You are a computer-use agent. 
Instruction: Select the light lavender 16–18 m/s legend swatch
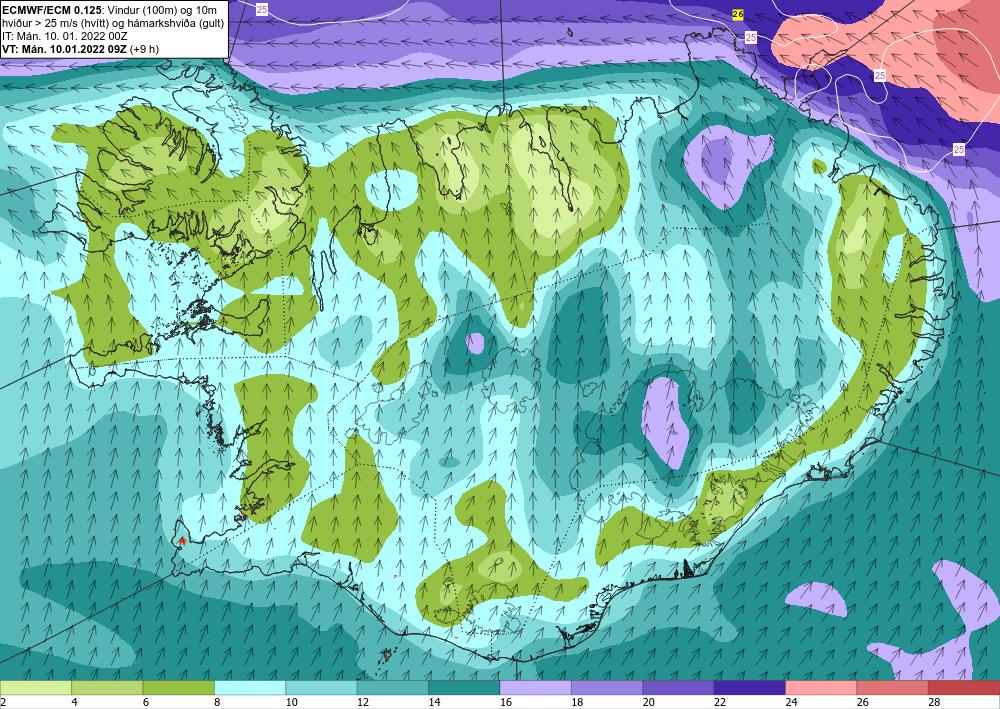click(x=536, y=688)
